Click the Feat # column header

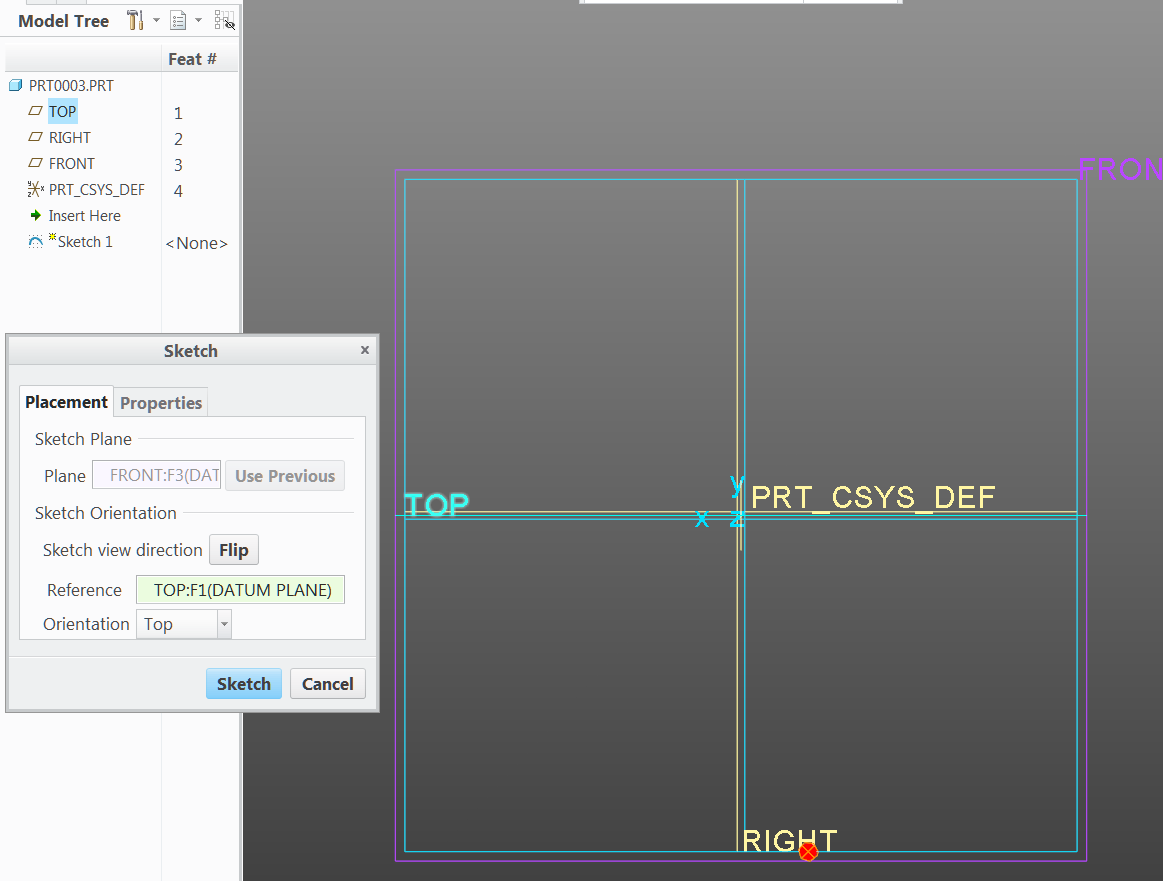pos(192,59)
